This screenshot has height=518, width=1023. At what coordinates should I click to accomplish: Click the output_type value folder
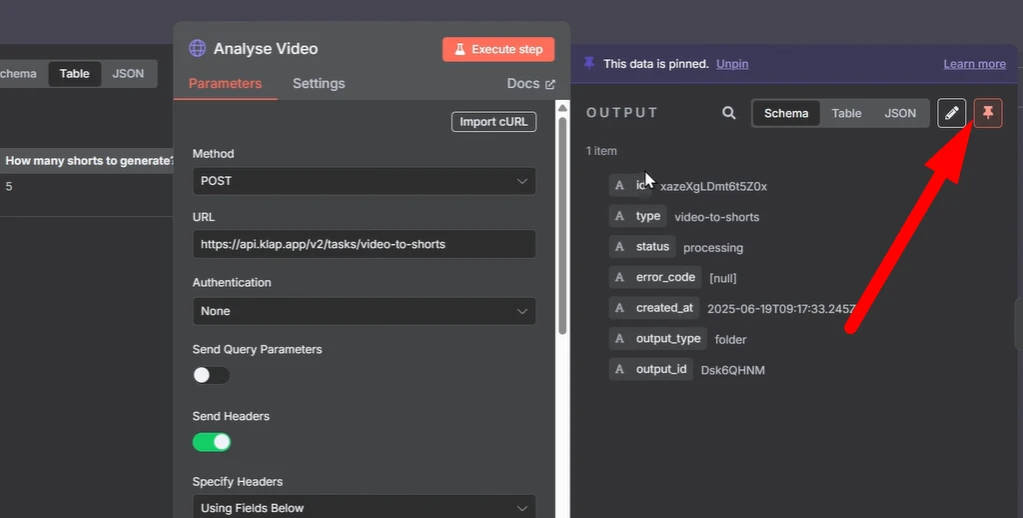pyautogui.click(x=730, y=339)
